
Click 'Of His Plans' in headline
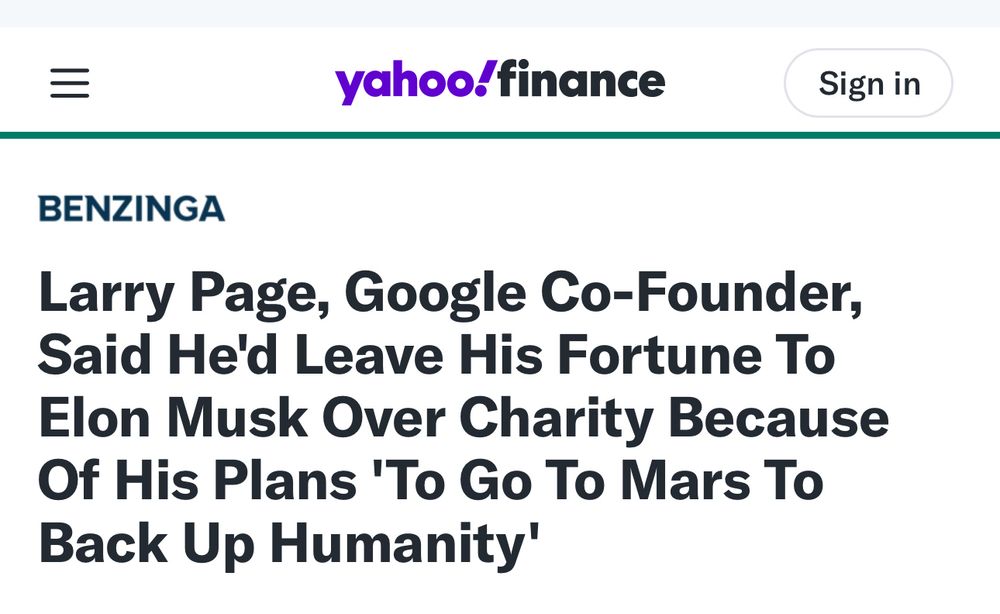tap(198, 481)
